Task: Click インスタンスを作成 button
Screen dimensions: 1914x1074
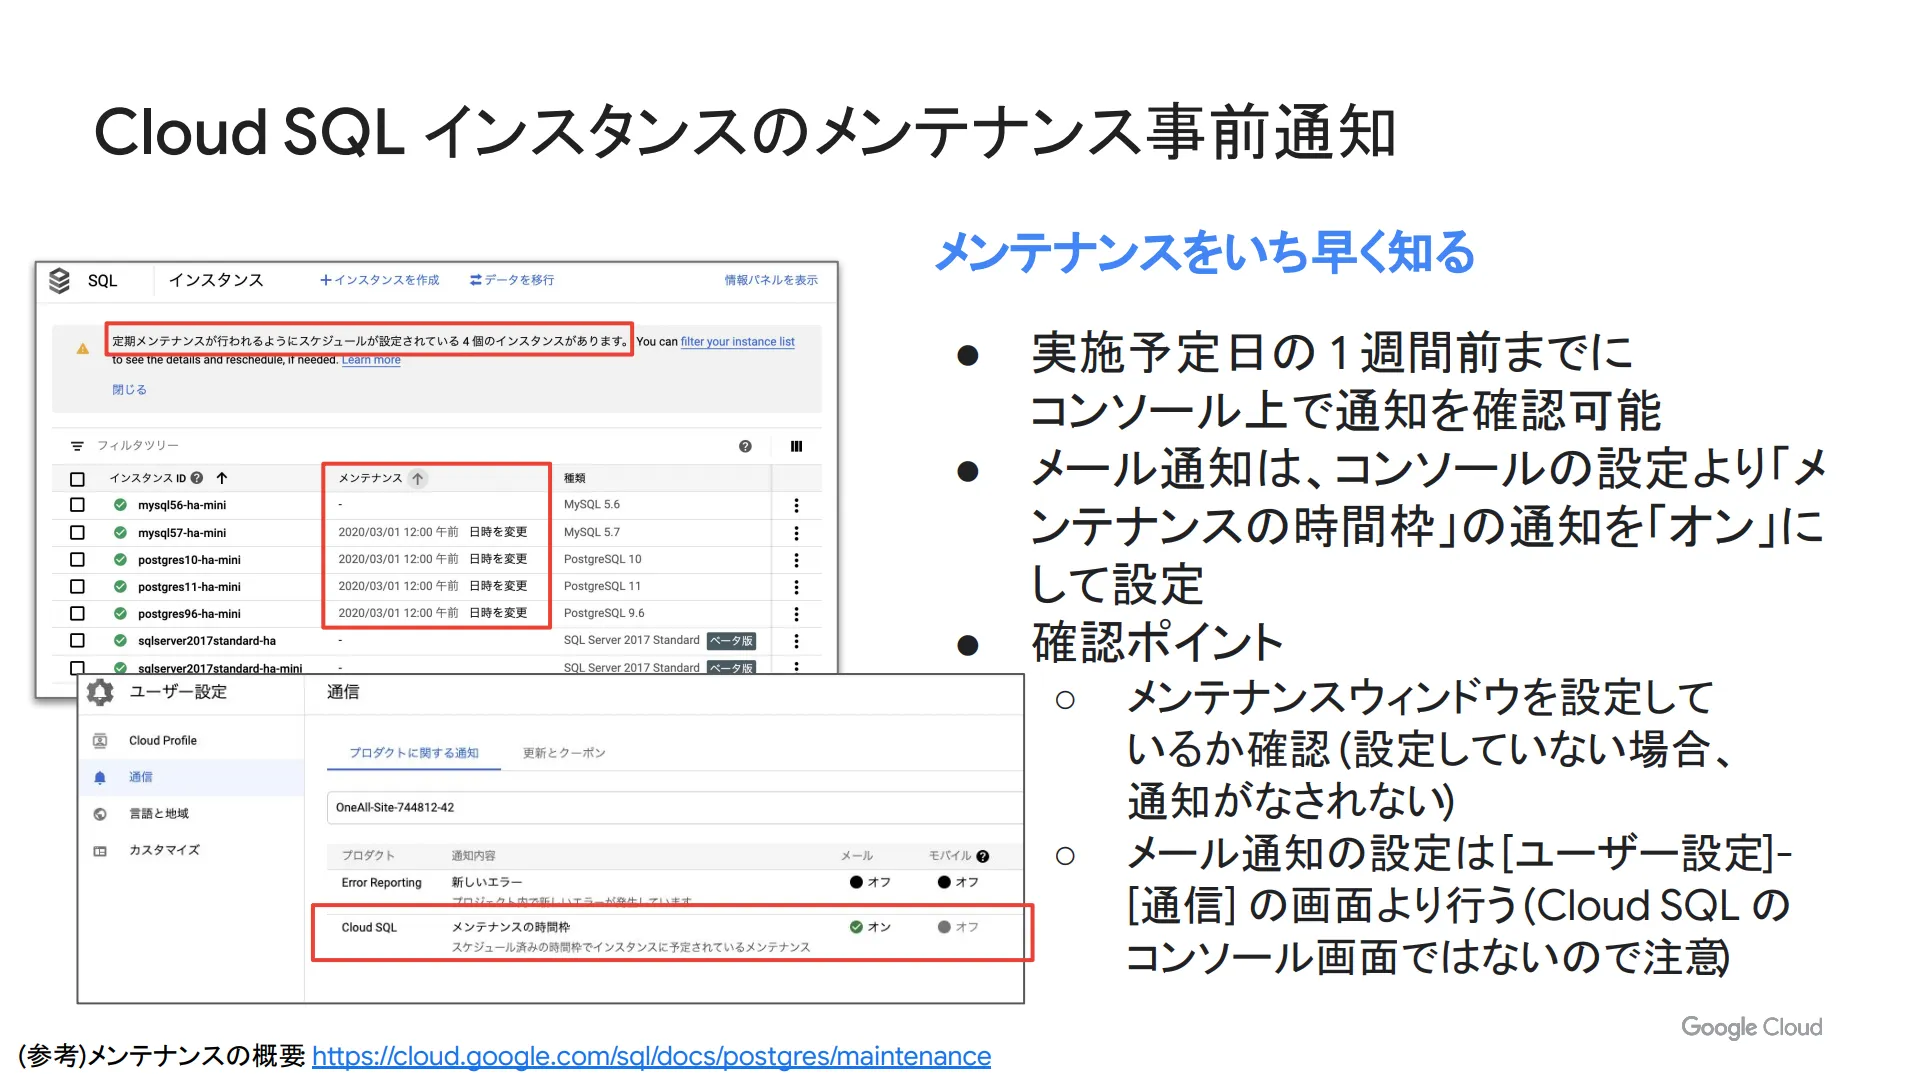Action: tap(379, 280)
